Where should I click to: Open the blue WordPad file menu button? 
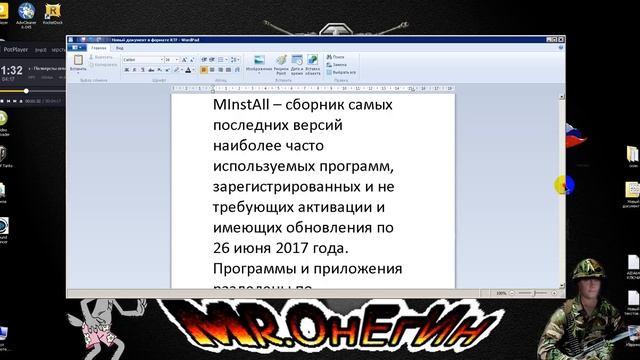click(77, 48)
